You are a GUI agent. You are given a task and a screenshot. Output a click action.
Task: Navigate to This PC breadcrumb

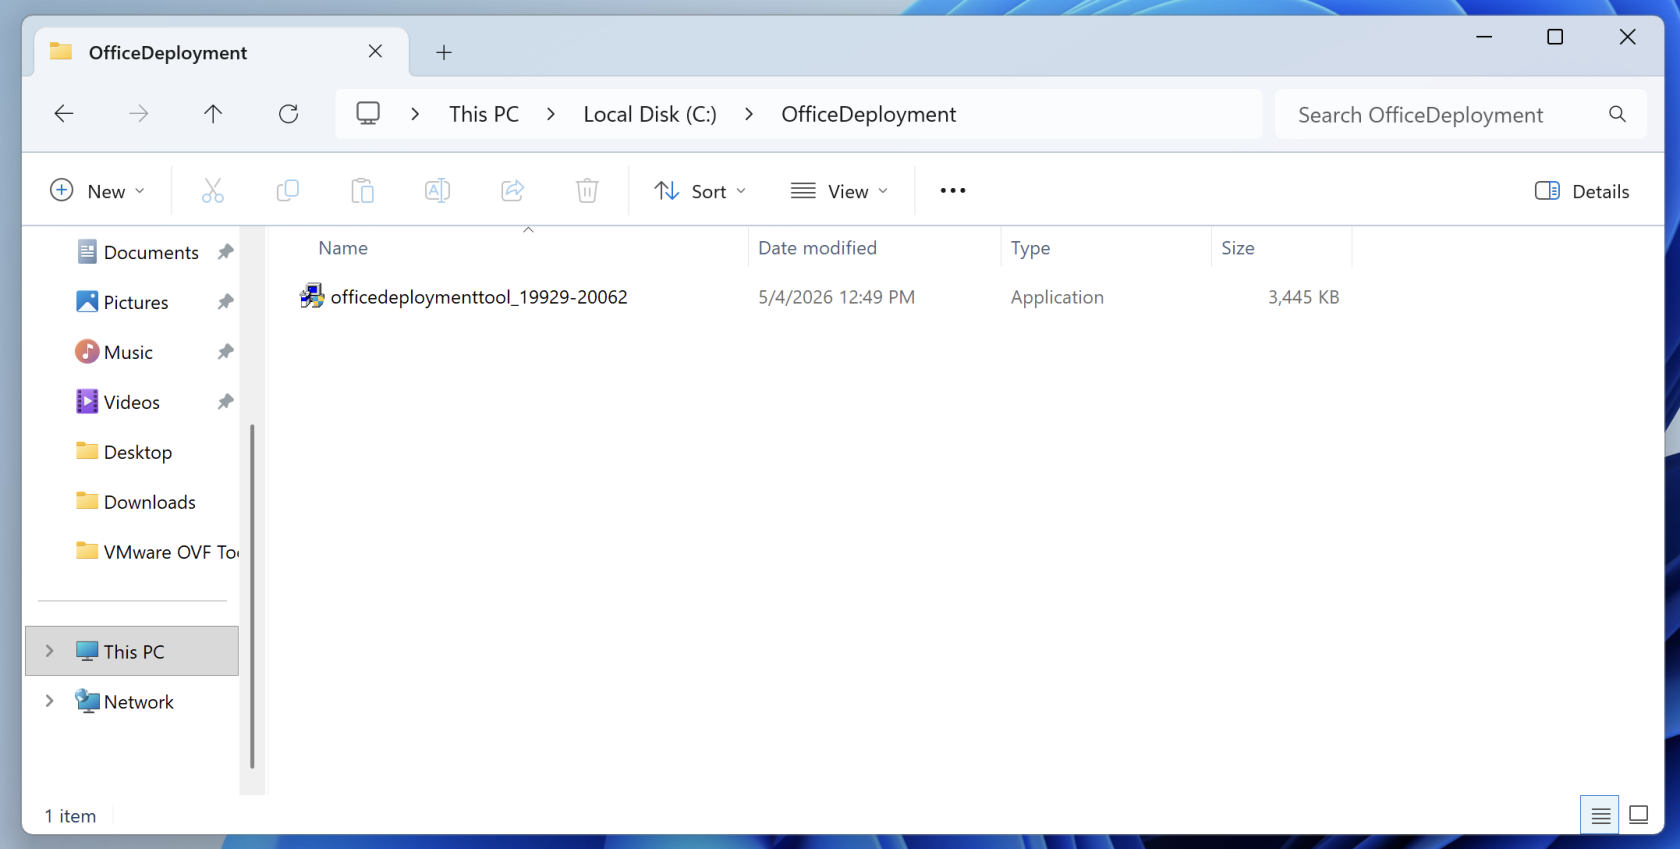pos(484,114)
